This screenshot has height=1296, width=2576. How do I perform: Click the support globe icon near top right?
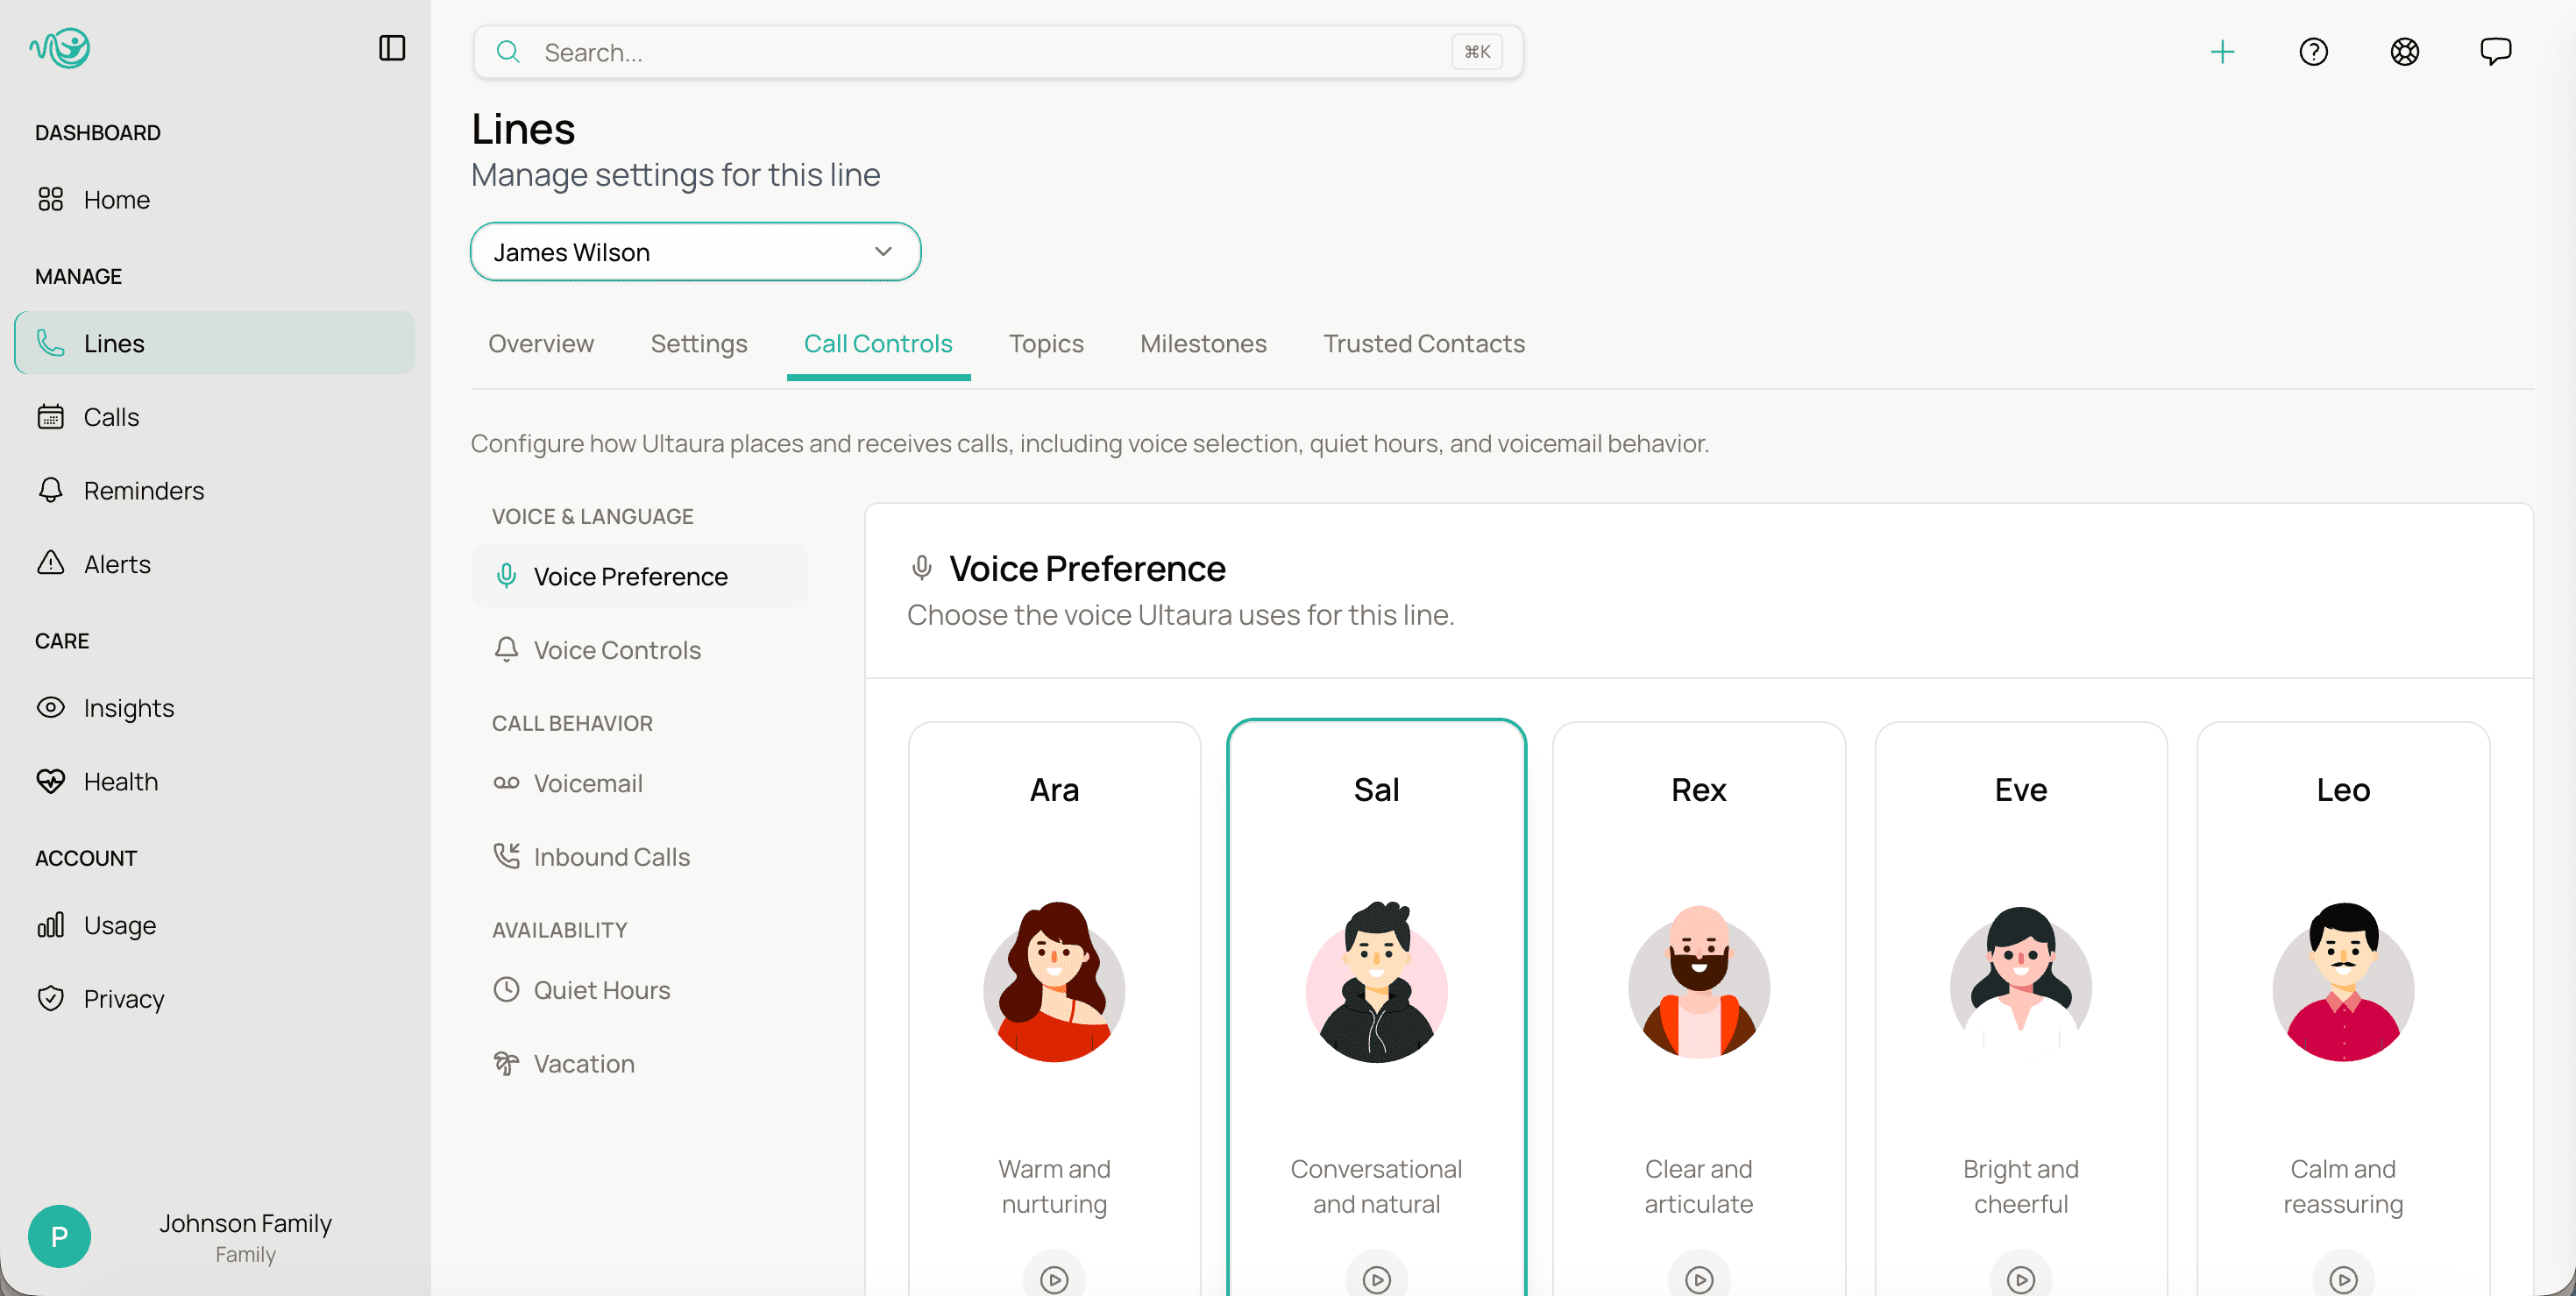pyautogui.click(x=2405, y=52)
